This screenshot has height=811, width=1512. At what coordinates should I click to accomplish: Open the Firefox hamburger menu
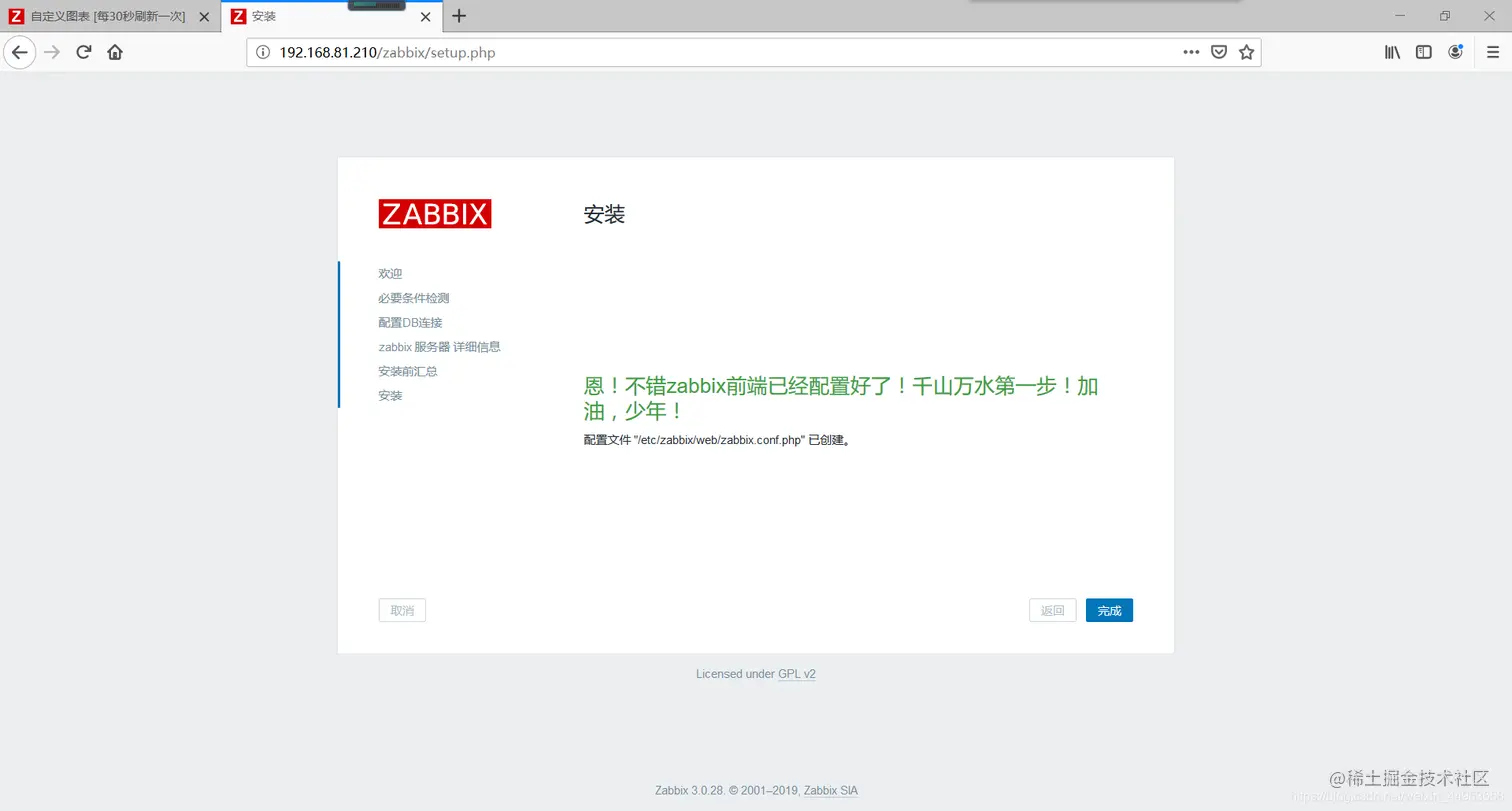pyautogui.click(x=1493, y=52)
